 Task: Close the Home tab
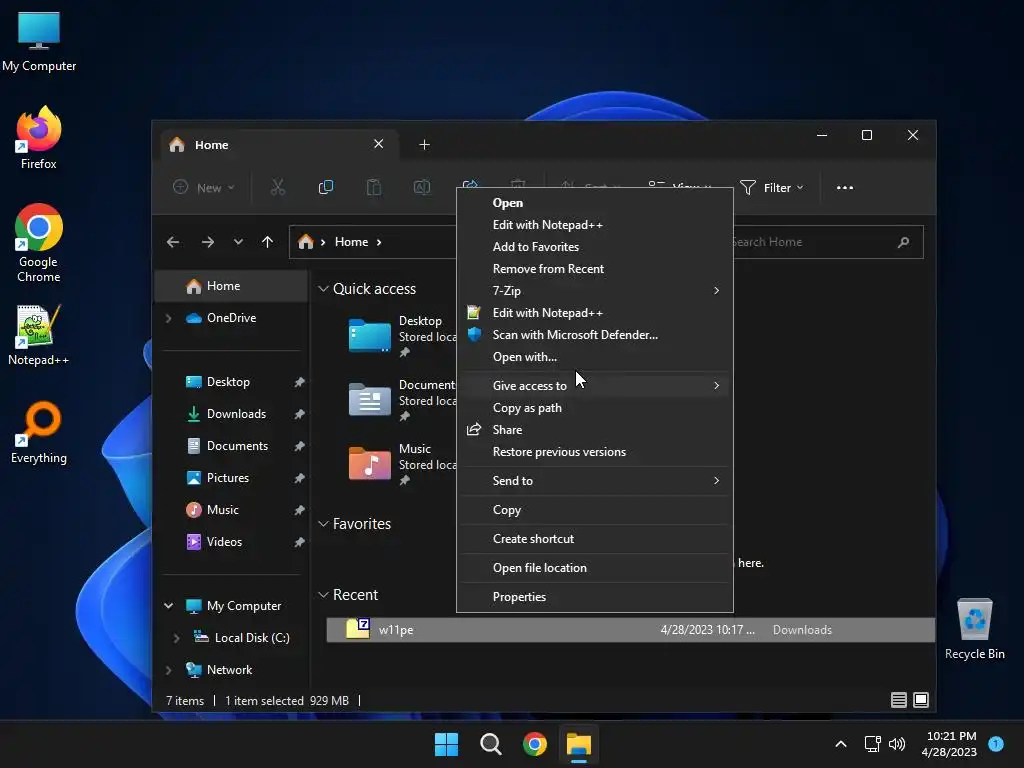[378, 144]
